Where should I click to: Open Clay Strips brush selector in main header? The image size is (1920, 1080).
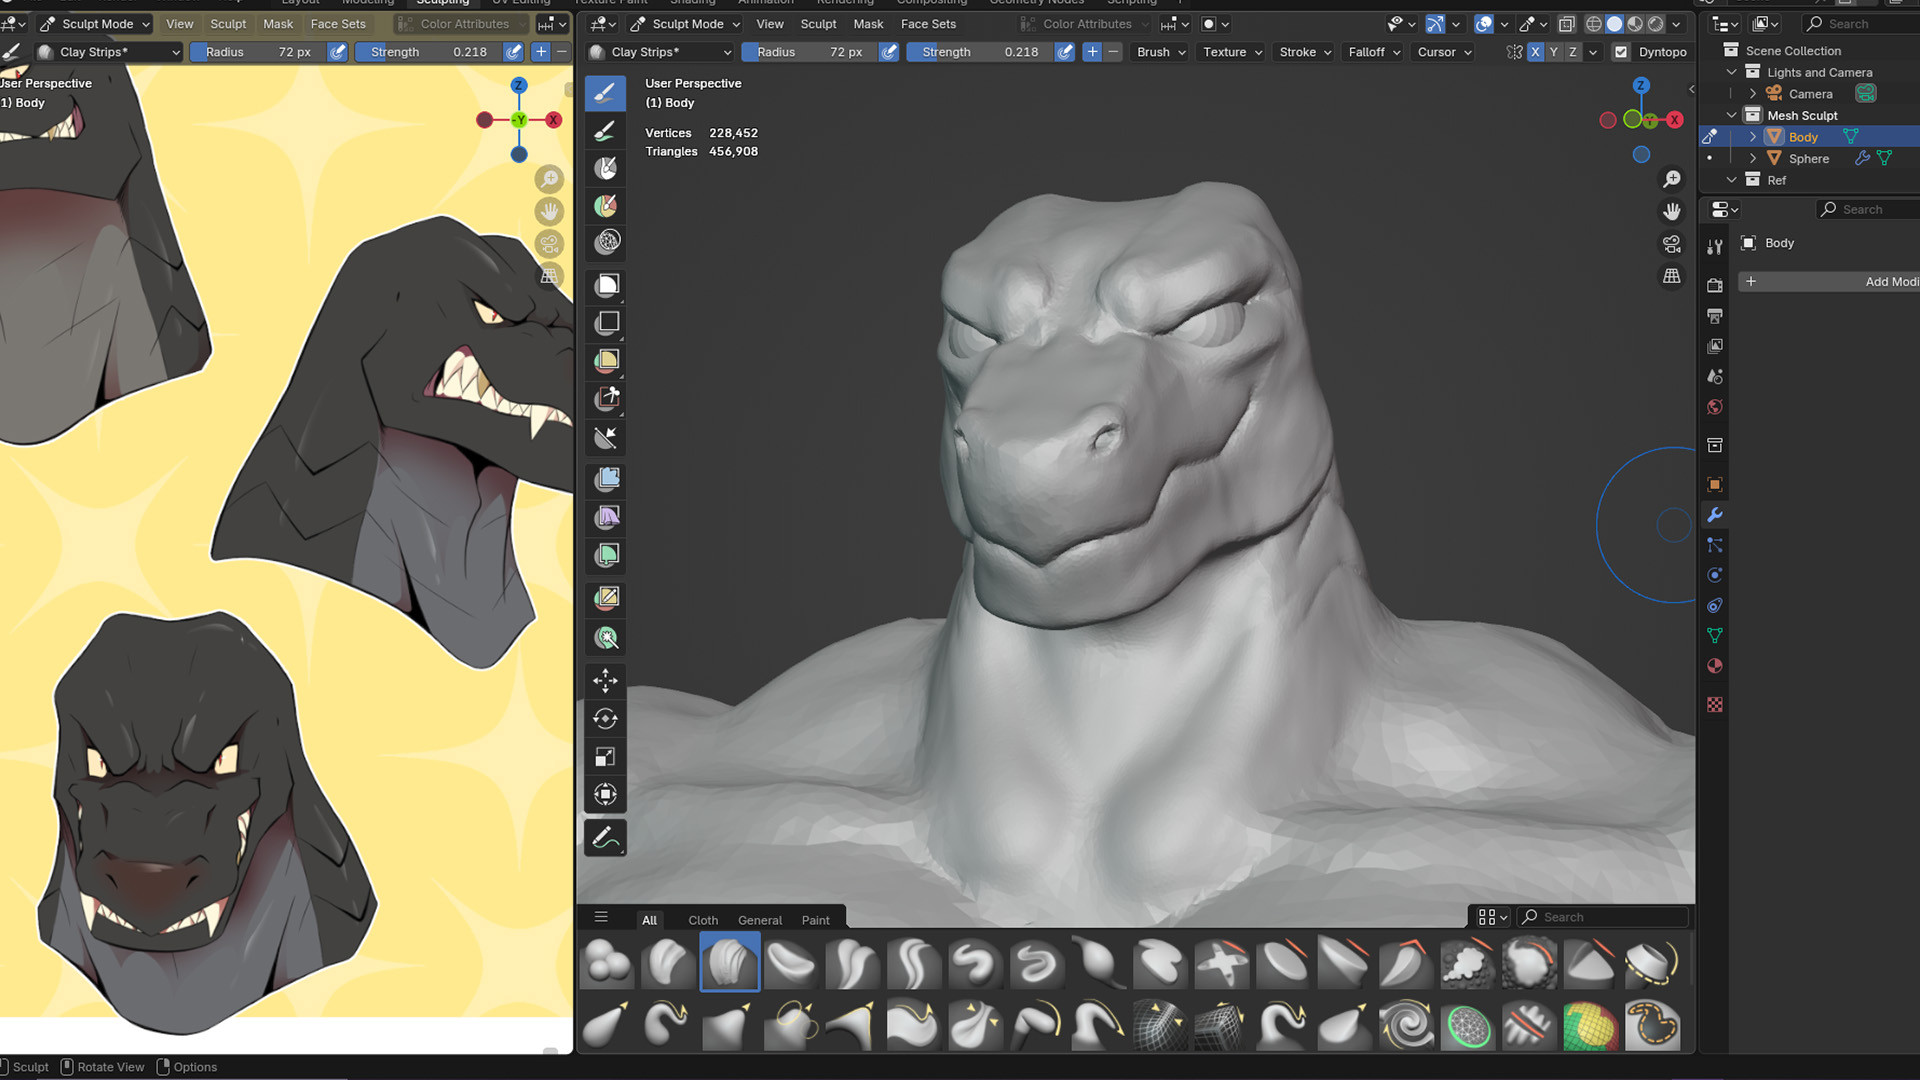click(661, 52)
